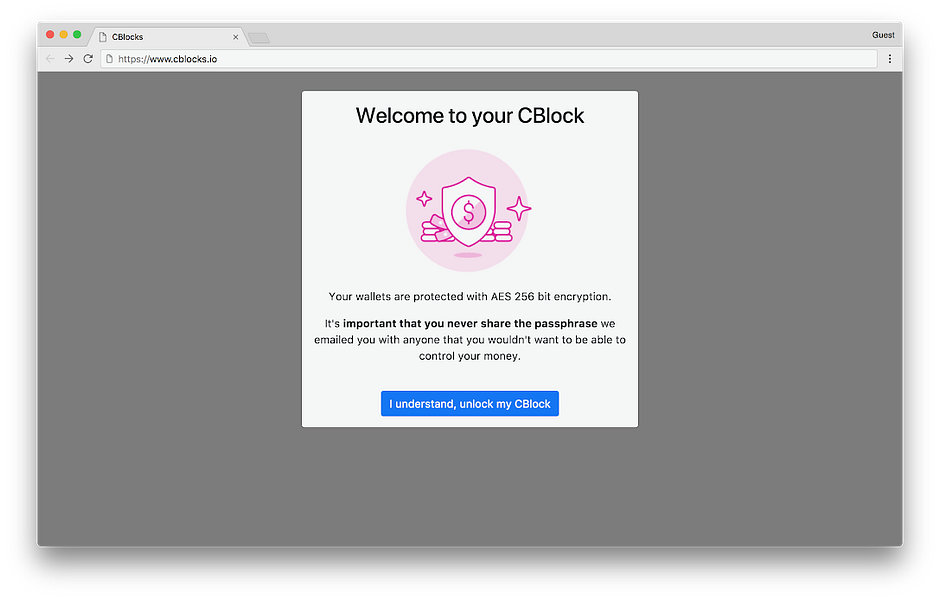This screenshot has height=600, width=940.
Task: Click the Guest profile label
Action: click(883, 35)
